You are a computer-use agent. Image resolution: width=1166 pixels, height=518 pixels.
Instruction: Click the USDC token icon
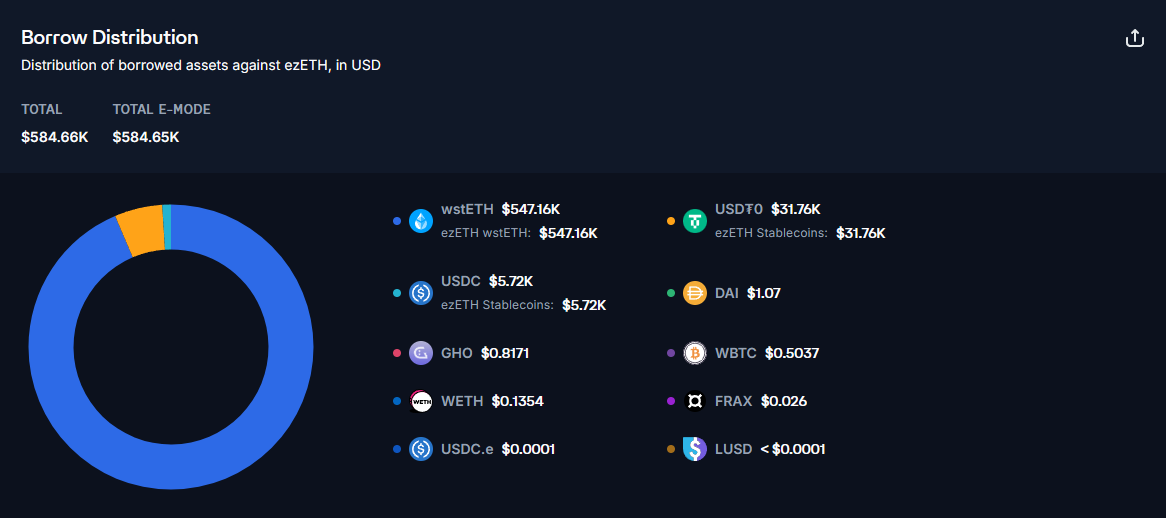tap(421, 293)
